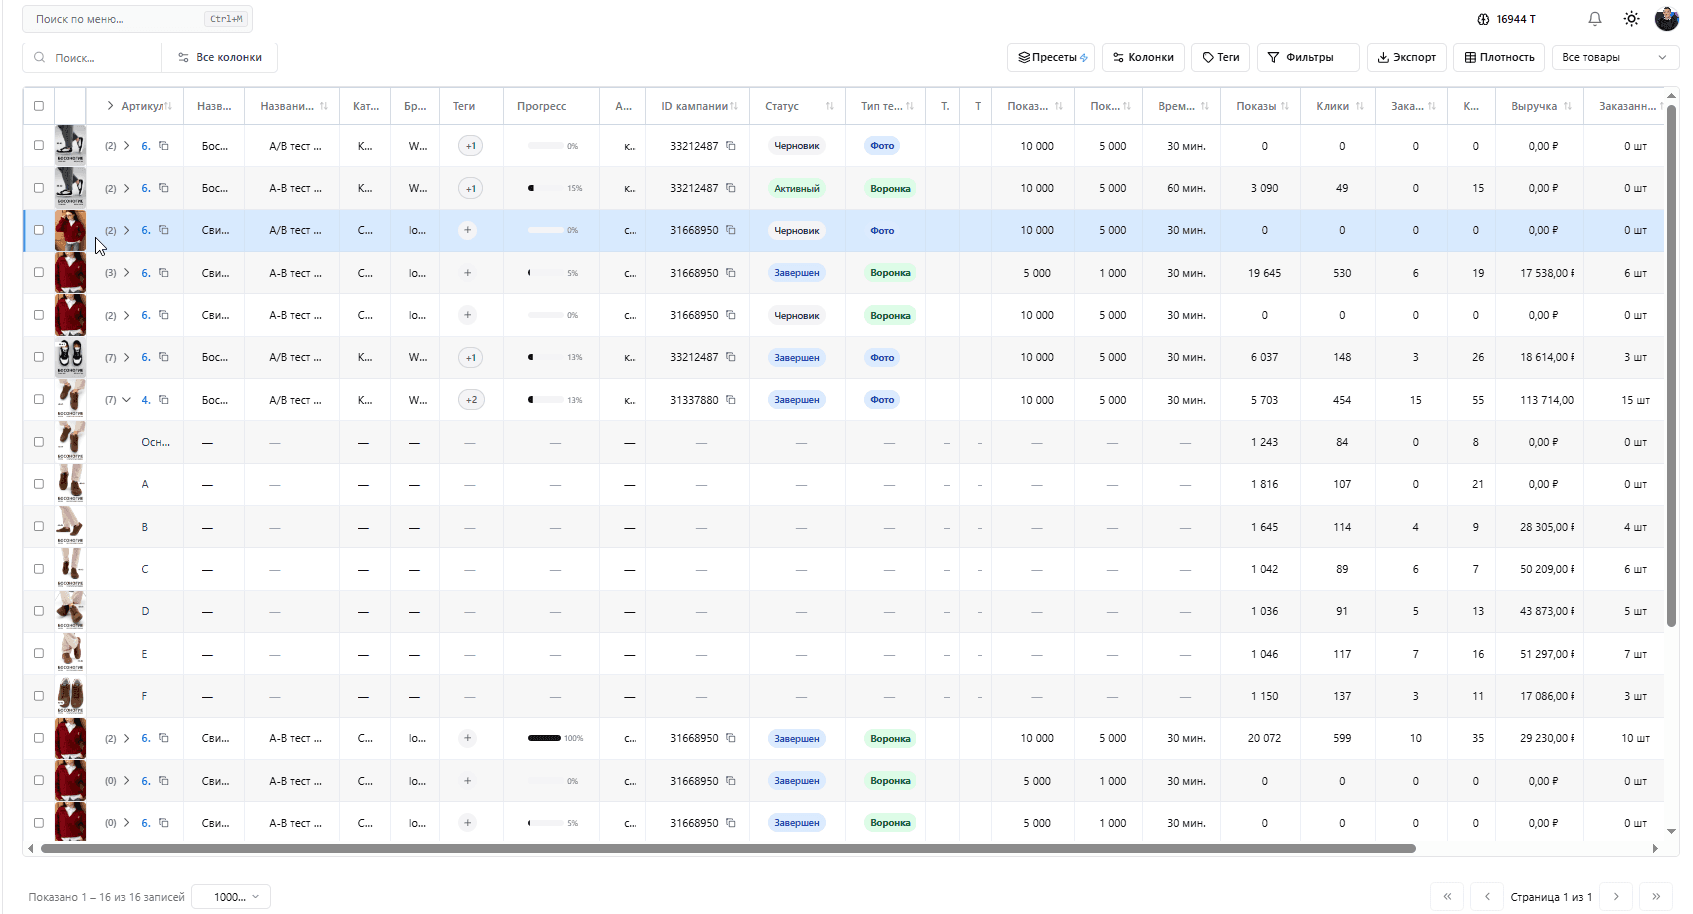
Task: Open the Колонки menu
Action: pos(1143,57)
